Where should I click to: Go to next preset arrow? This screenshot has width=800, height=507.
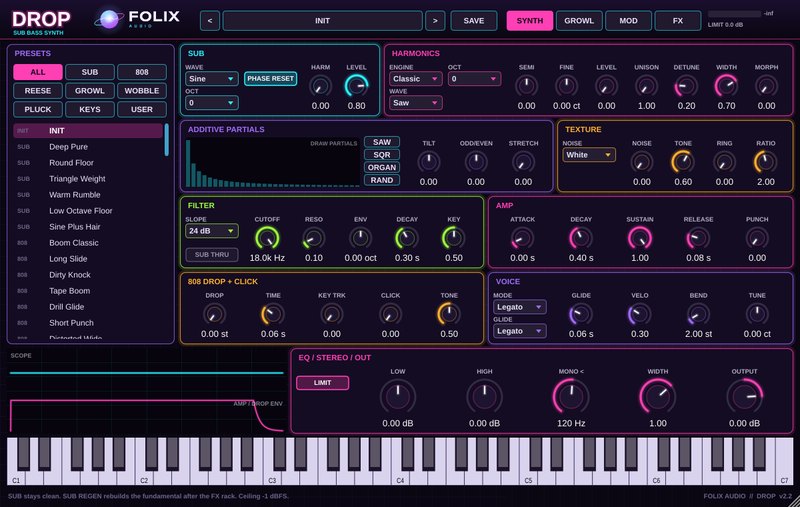coord(435,21)
